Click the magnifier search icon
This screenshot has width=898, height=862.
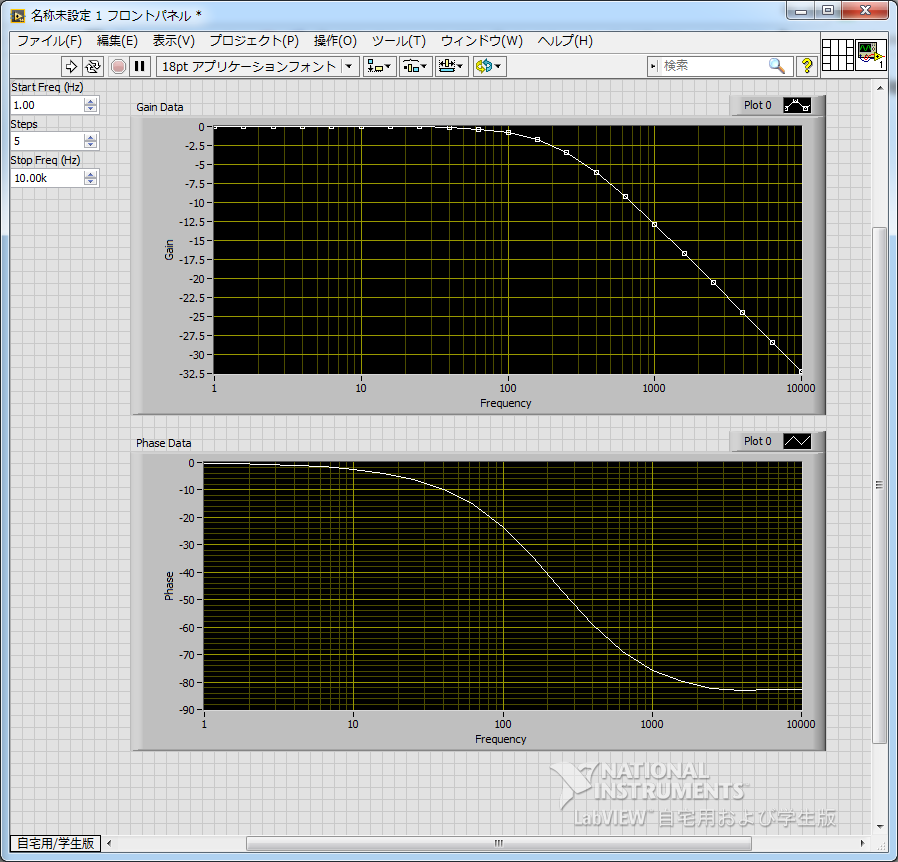point(777,66)
